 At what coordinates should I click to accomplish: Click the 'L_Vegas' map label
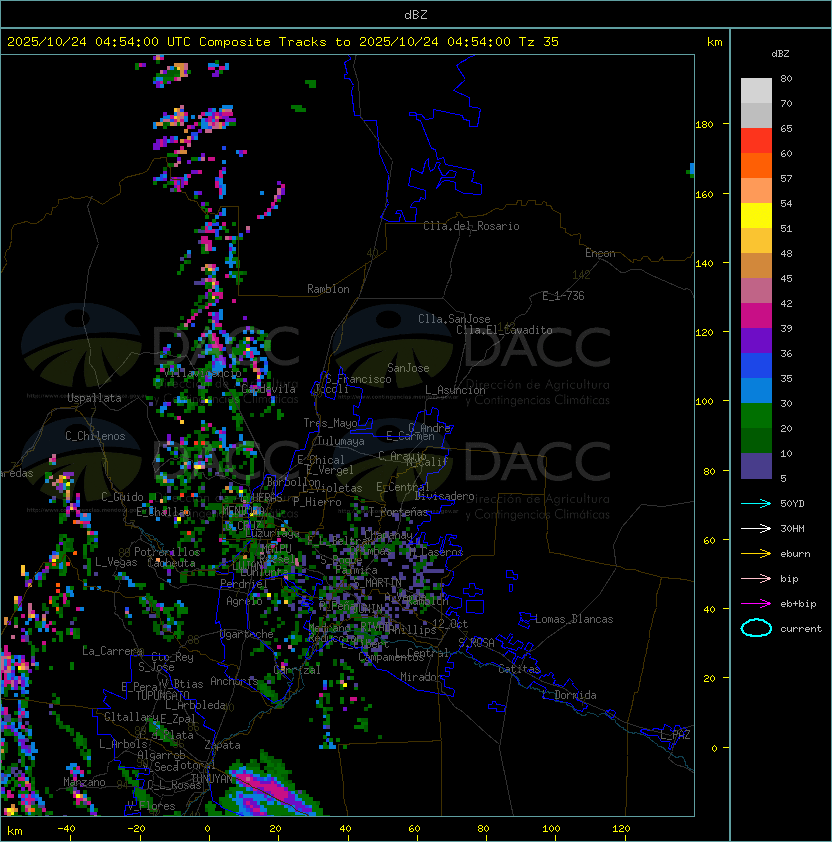[x=116, y=562]
